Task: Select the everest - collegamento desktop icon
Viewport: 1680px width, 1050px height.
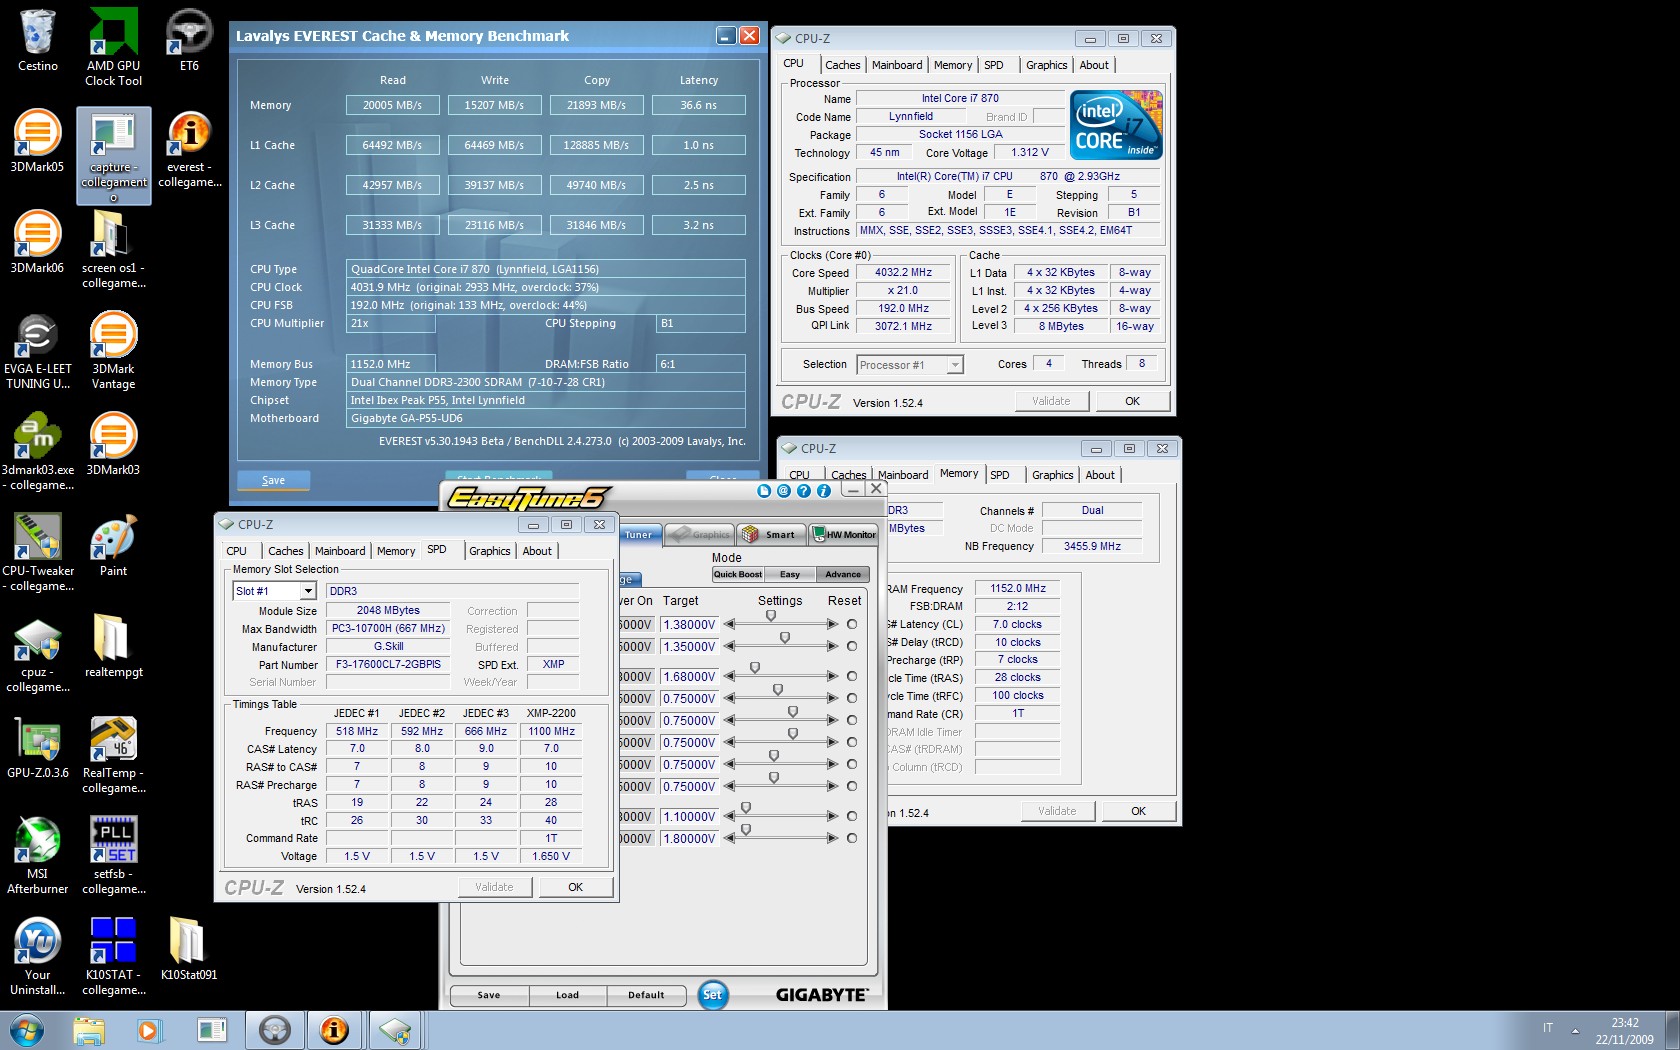Action: coord(189,149)
